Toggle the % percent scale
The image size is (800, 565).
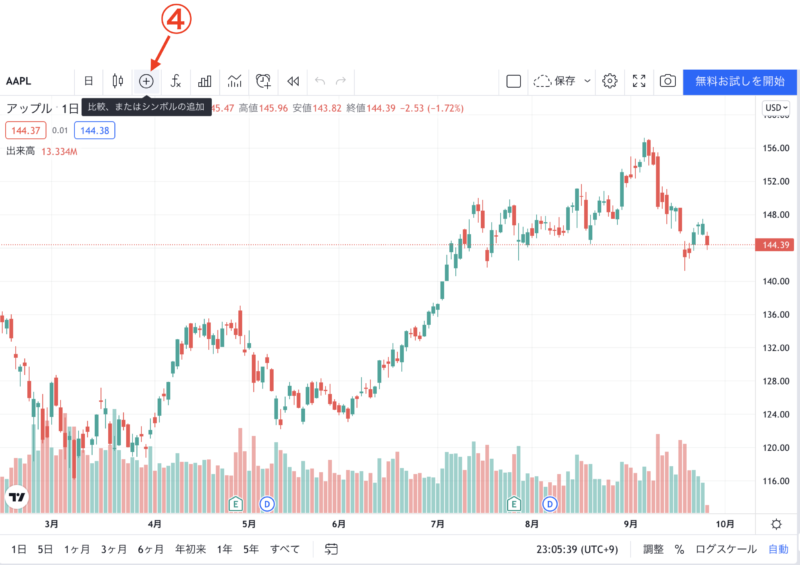tap(679, 550)
